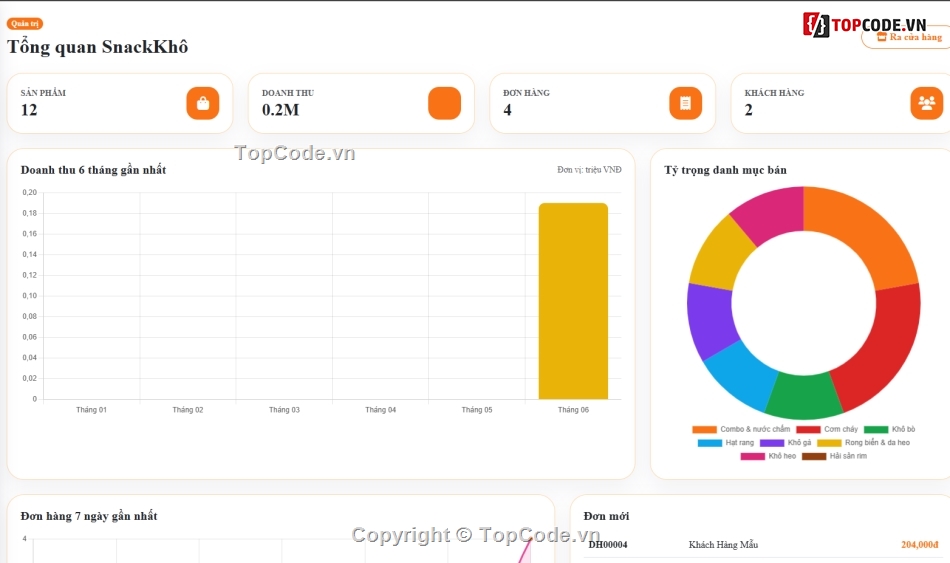950x563 pixels.
Task: Toggle the Khô gà legend item
Action: (x=785, y=443)
